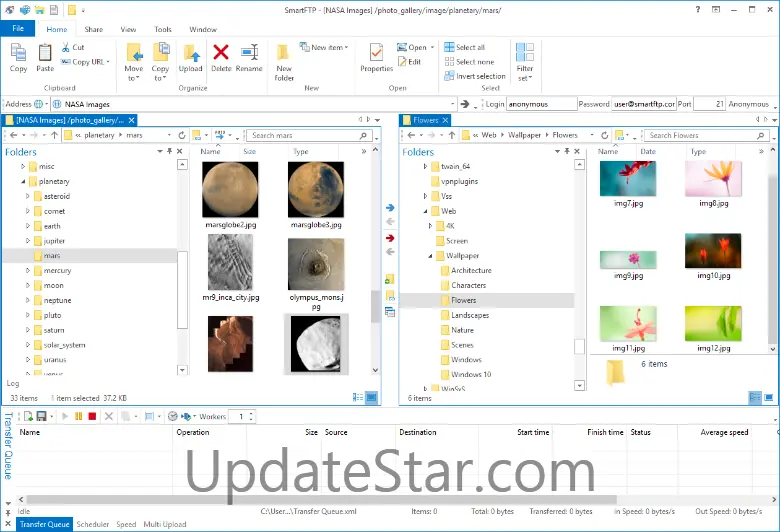Open the Scheduler tab at the bottom
780x532 pixels.
(93, 524)
